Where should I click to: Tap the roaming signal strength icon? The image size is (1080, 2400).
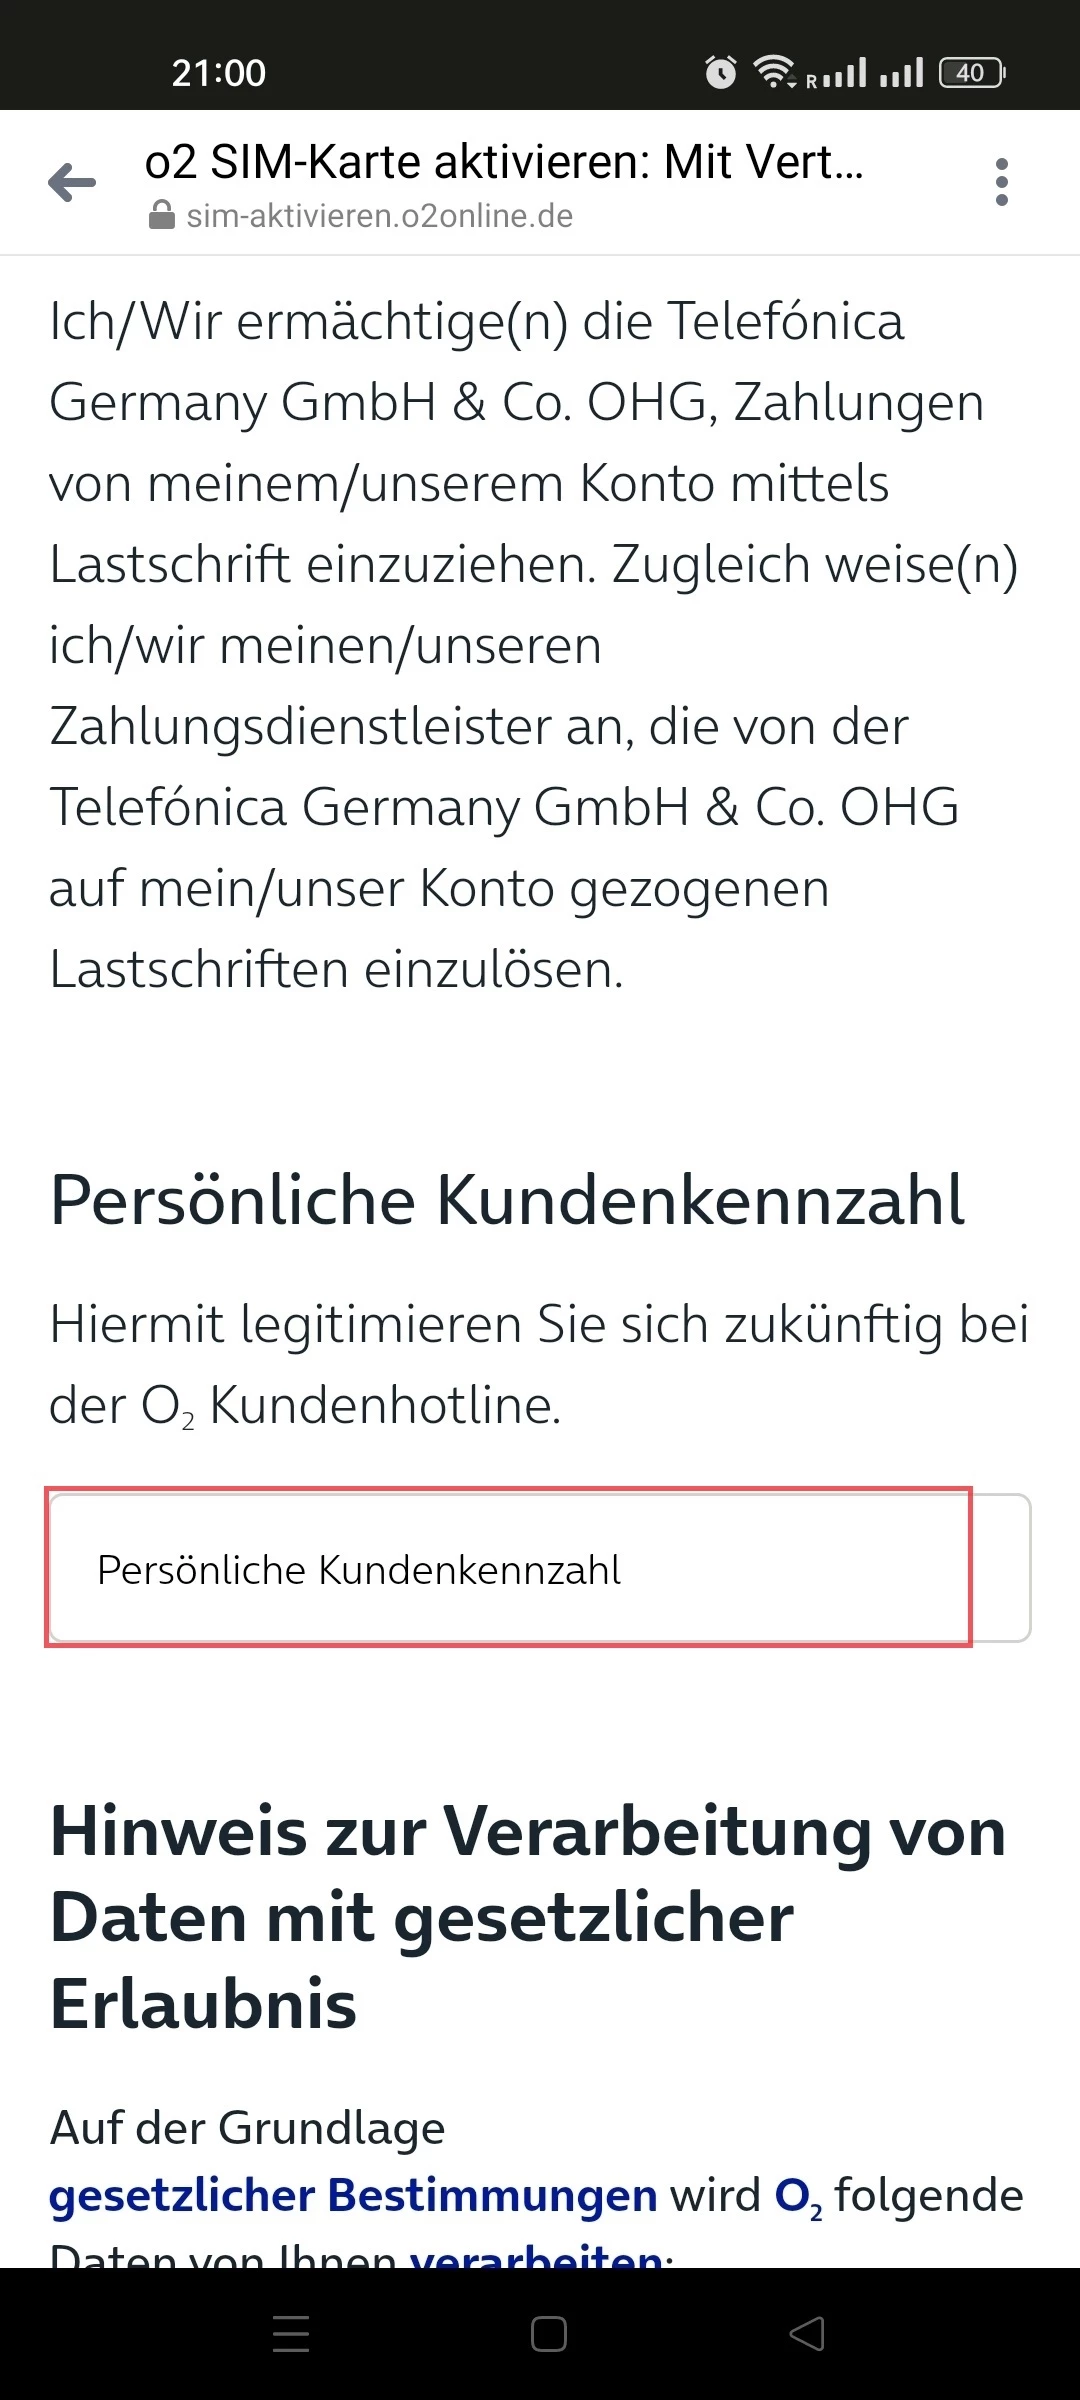click(838, 74)
